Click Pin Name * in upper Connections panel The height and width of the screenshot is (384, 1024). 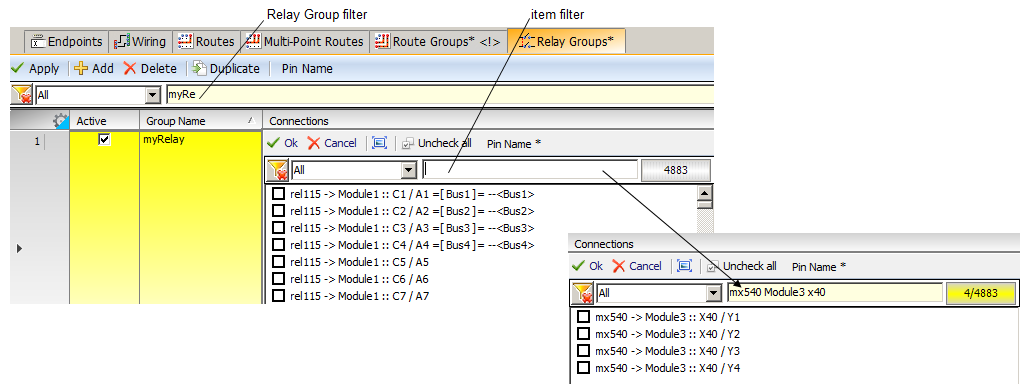pyautogui.click(x=514, y=144)
